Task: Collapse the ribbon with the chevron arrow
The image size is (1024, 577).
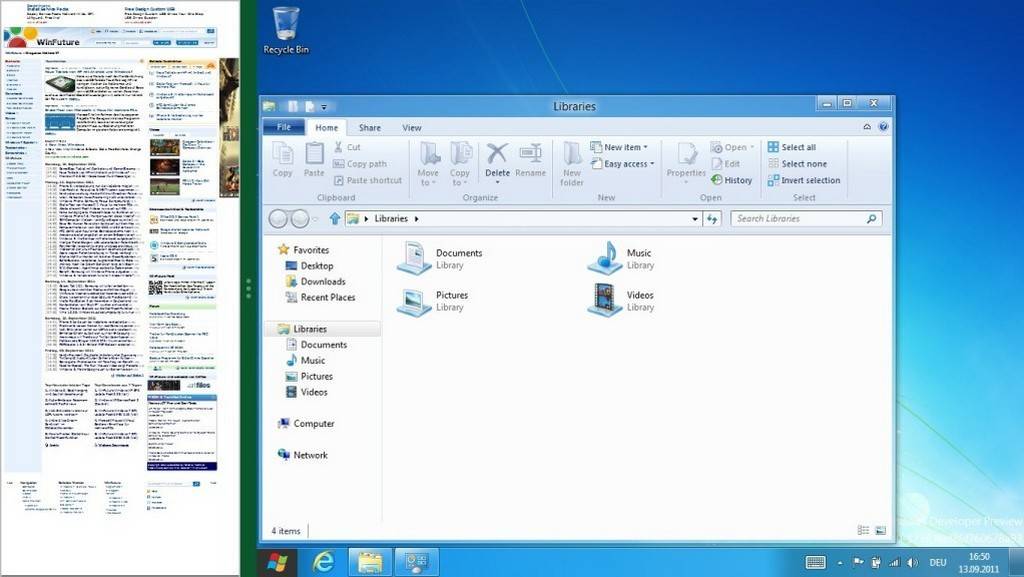Action: tap(867, 128)
